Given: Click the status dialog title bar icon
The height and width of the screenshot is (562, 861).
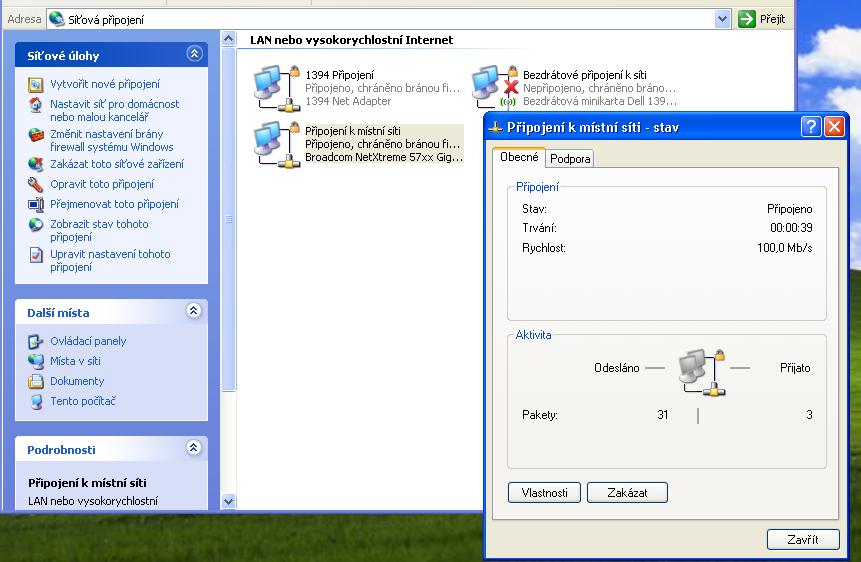Looking at the screenshot, I should [x=496, y=127].
